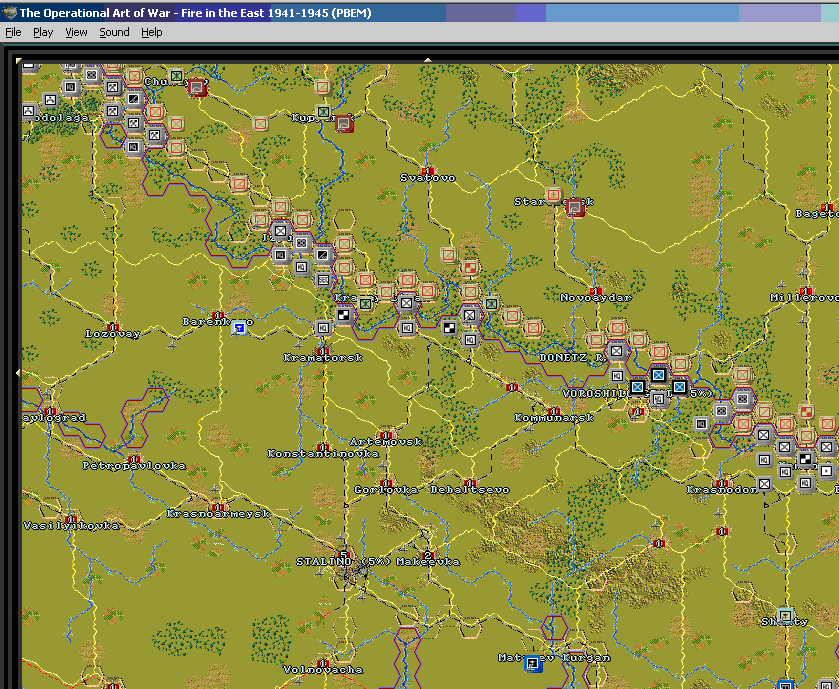Click the Debaltsevo town label
The image size is (839, 689).
point(470,489)
